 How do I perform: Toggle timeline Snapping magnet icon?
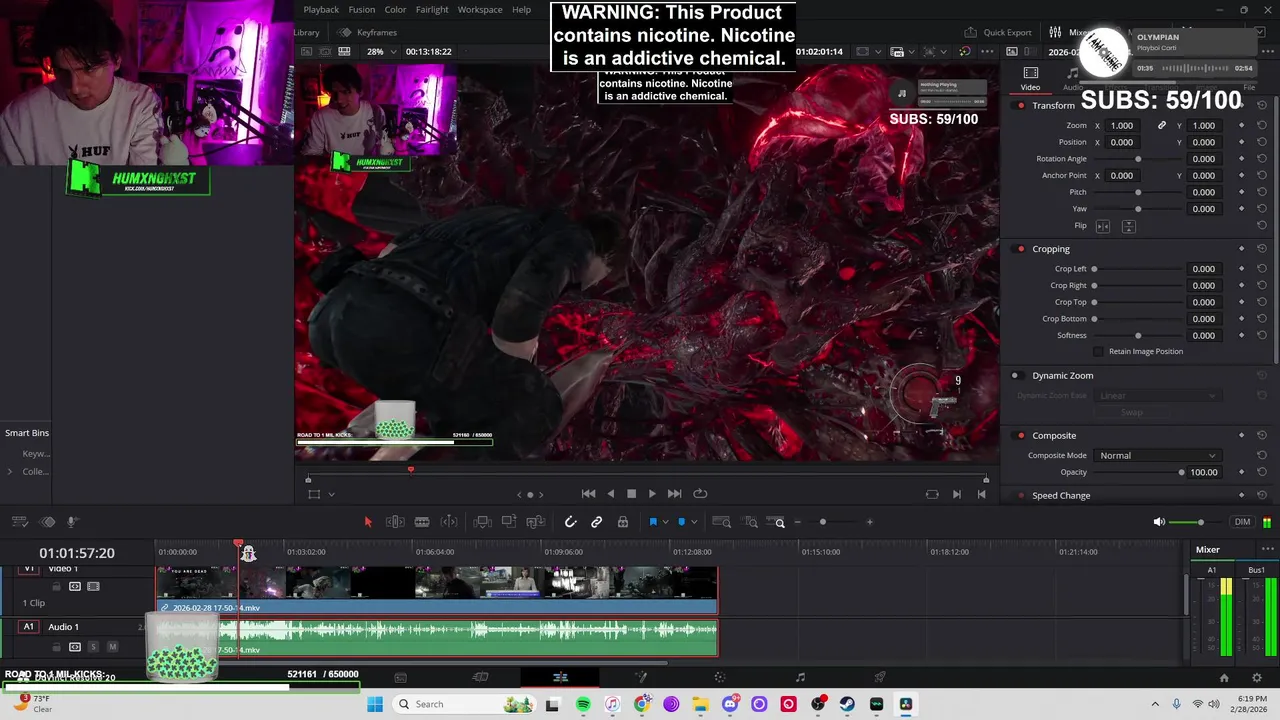570,522
